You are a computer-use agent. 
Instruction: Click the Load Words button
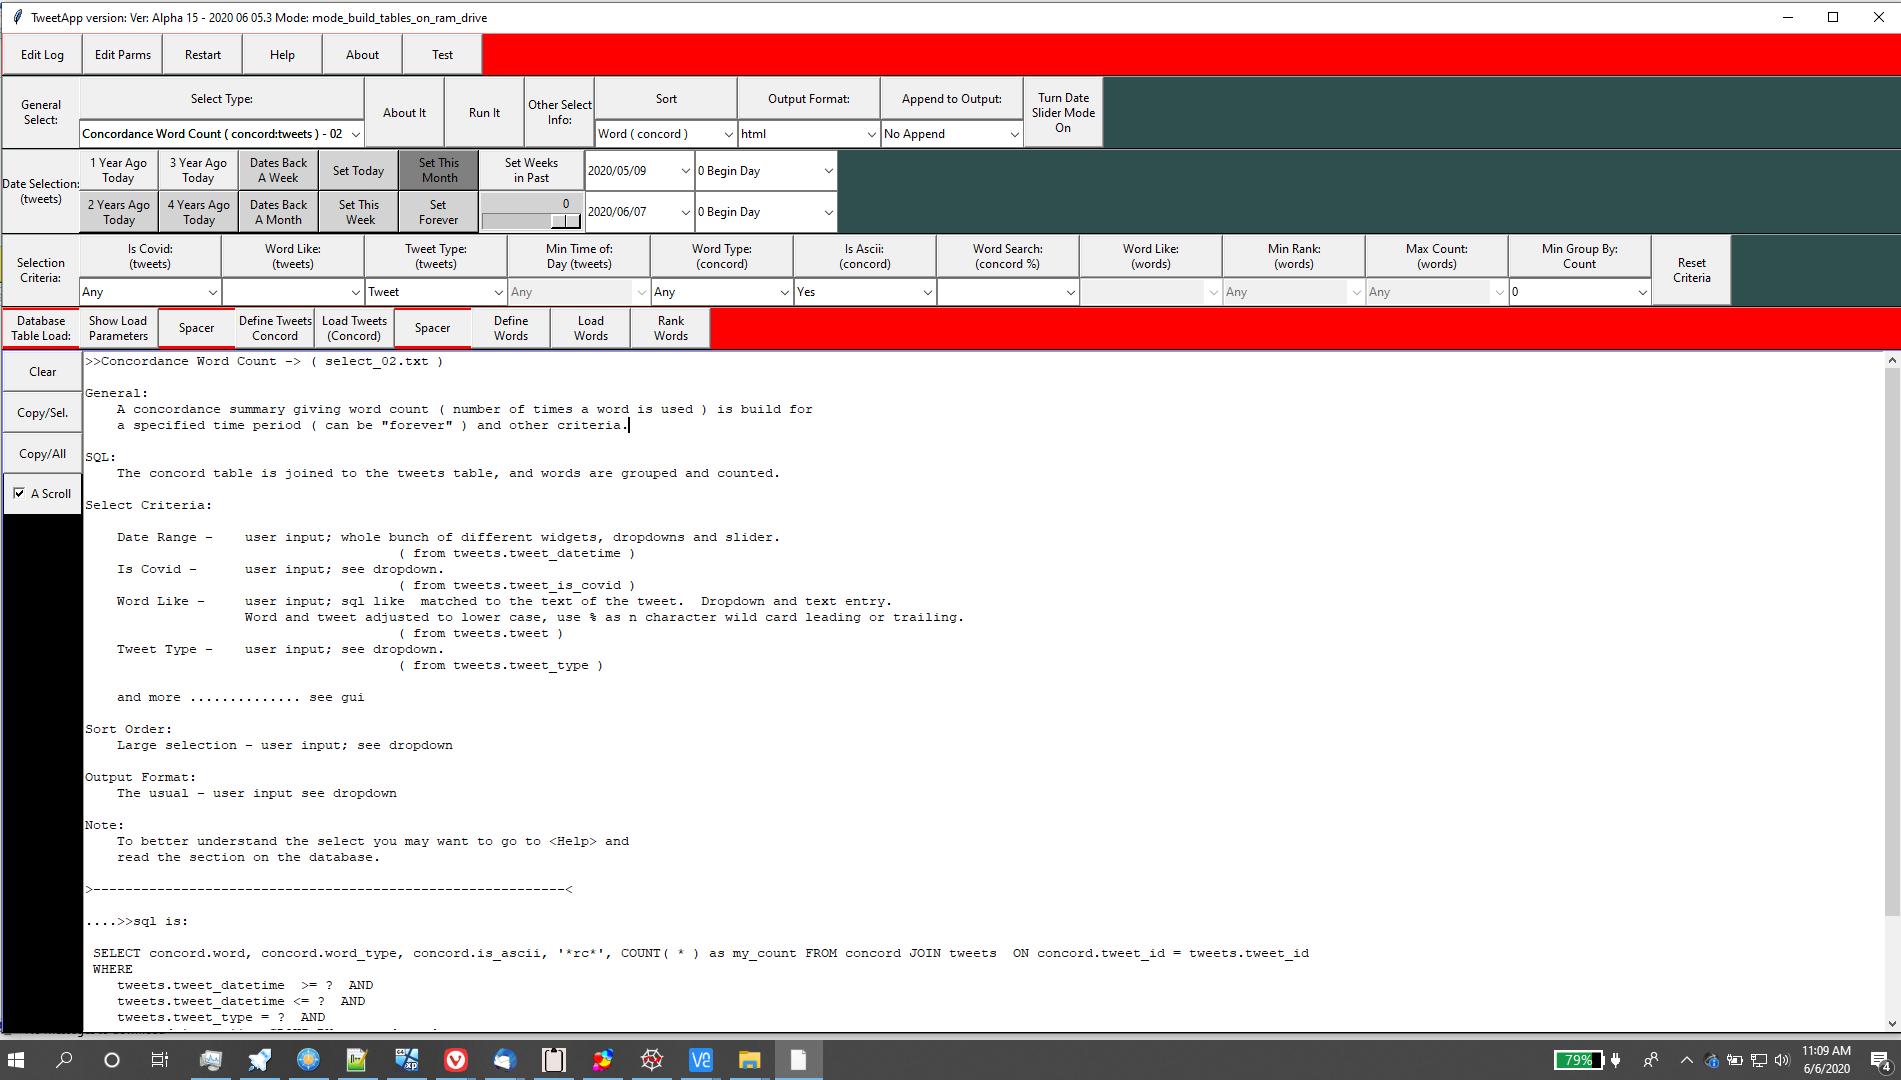pos(590,328)
